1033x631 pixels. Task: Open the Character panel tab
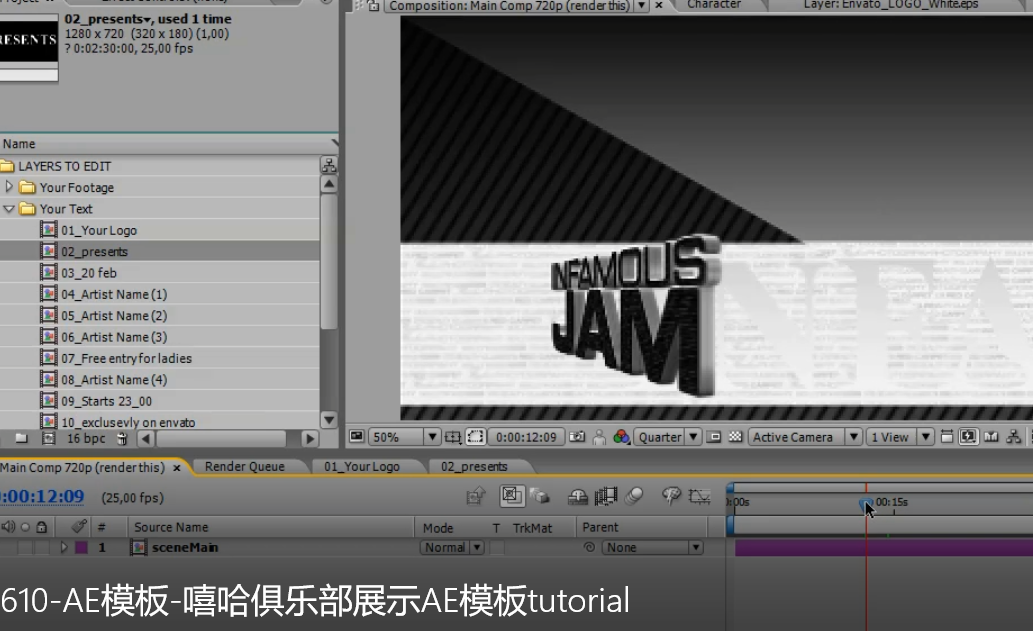click(x=714, y=5)
